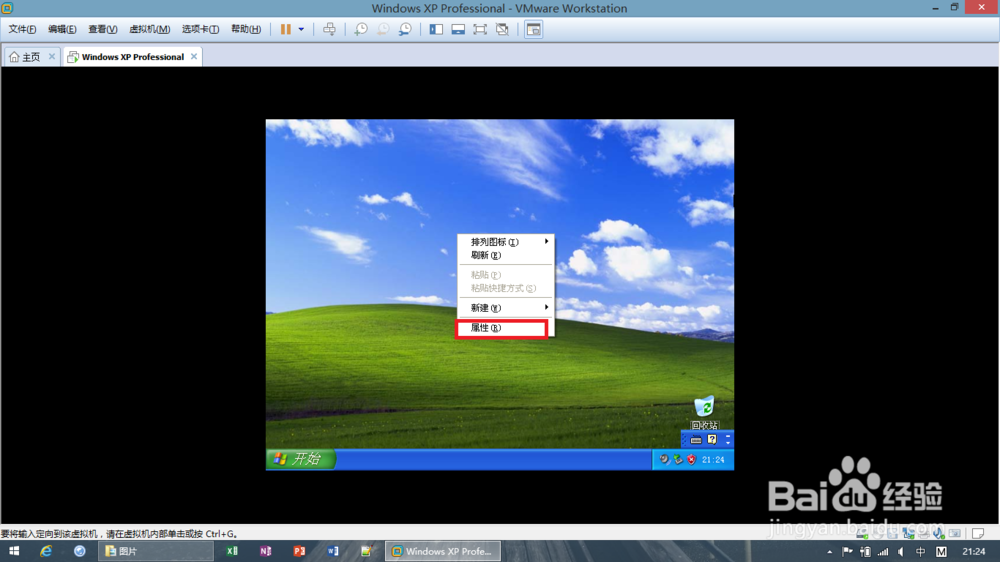Click the revert to snapshot toolbar icon
Screen dimensions: 1000x562
click(383, 29)
